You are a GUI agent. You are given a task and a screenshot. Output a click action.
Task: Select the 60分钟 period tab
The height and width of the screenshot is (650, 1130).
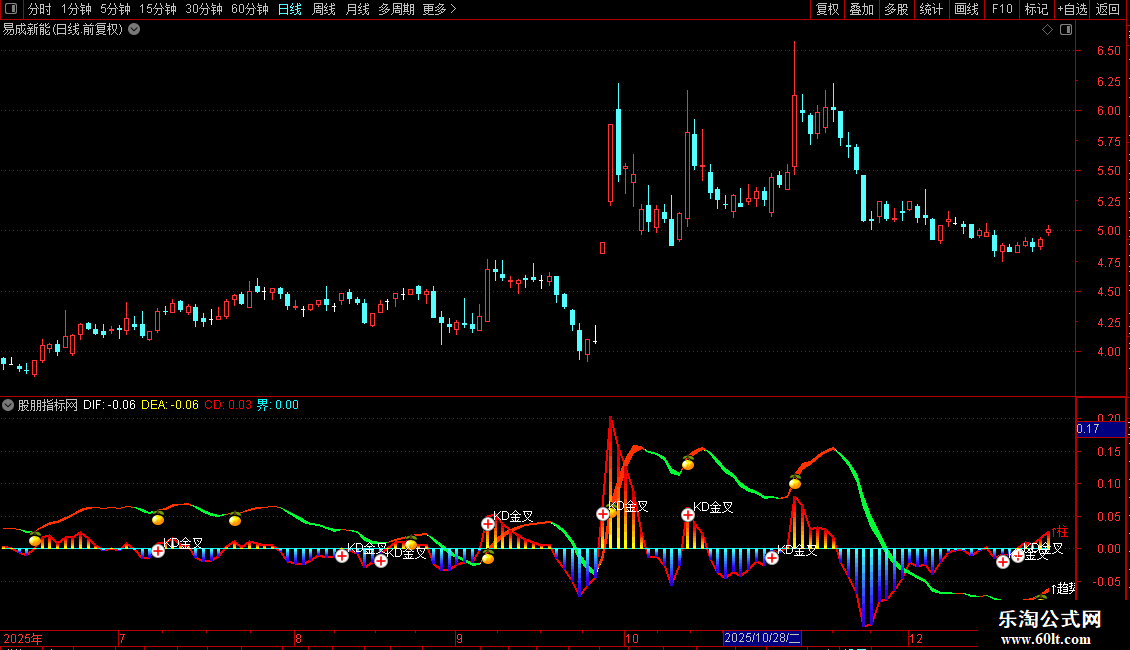pos(249,9)
